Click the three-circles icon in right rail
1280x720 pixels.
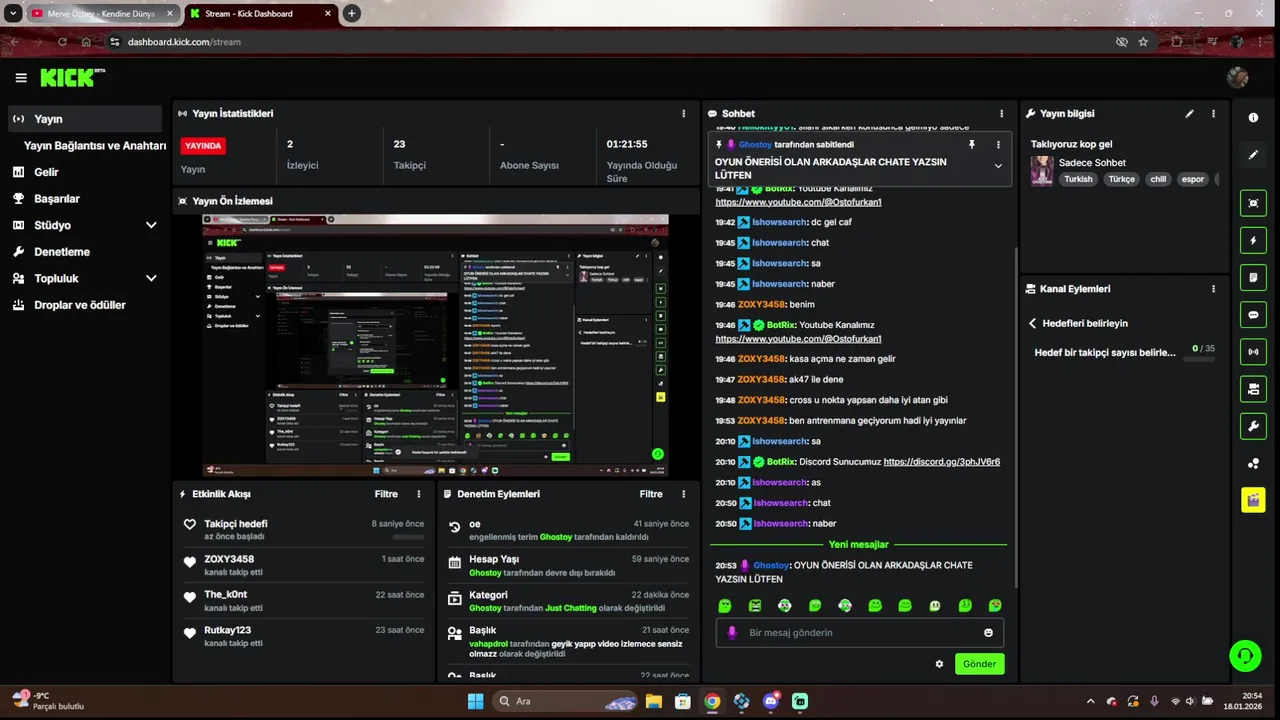pyautogui.click(x=1253, y=463)
